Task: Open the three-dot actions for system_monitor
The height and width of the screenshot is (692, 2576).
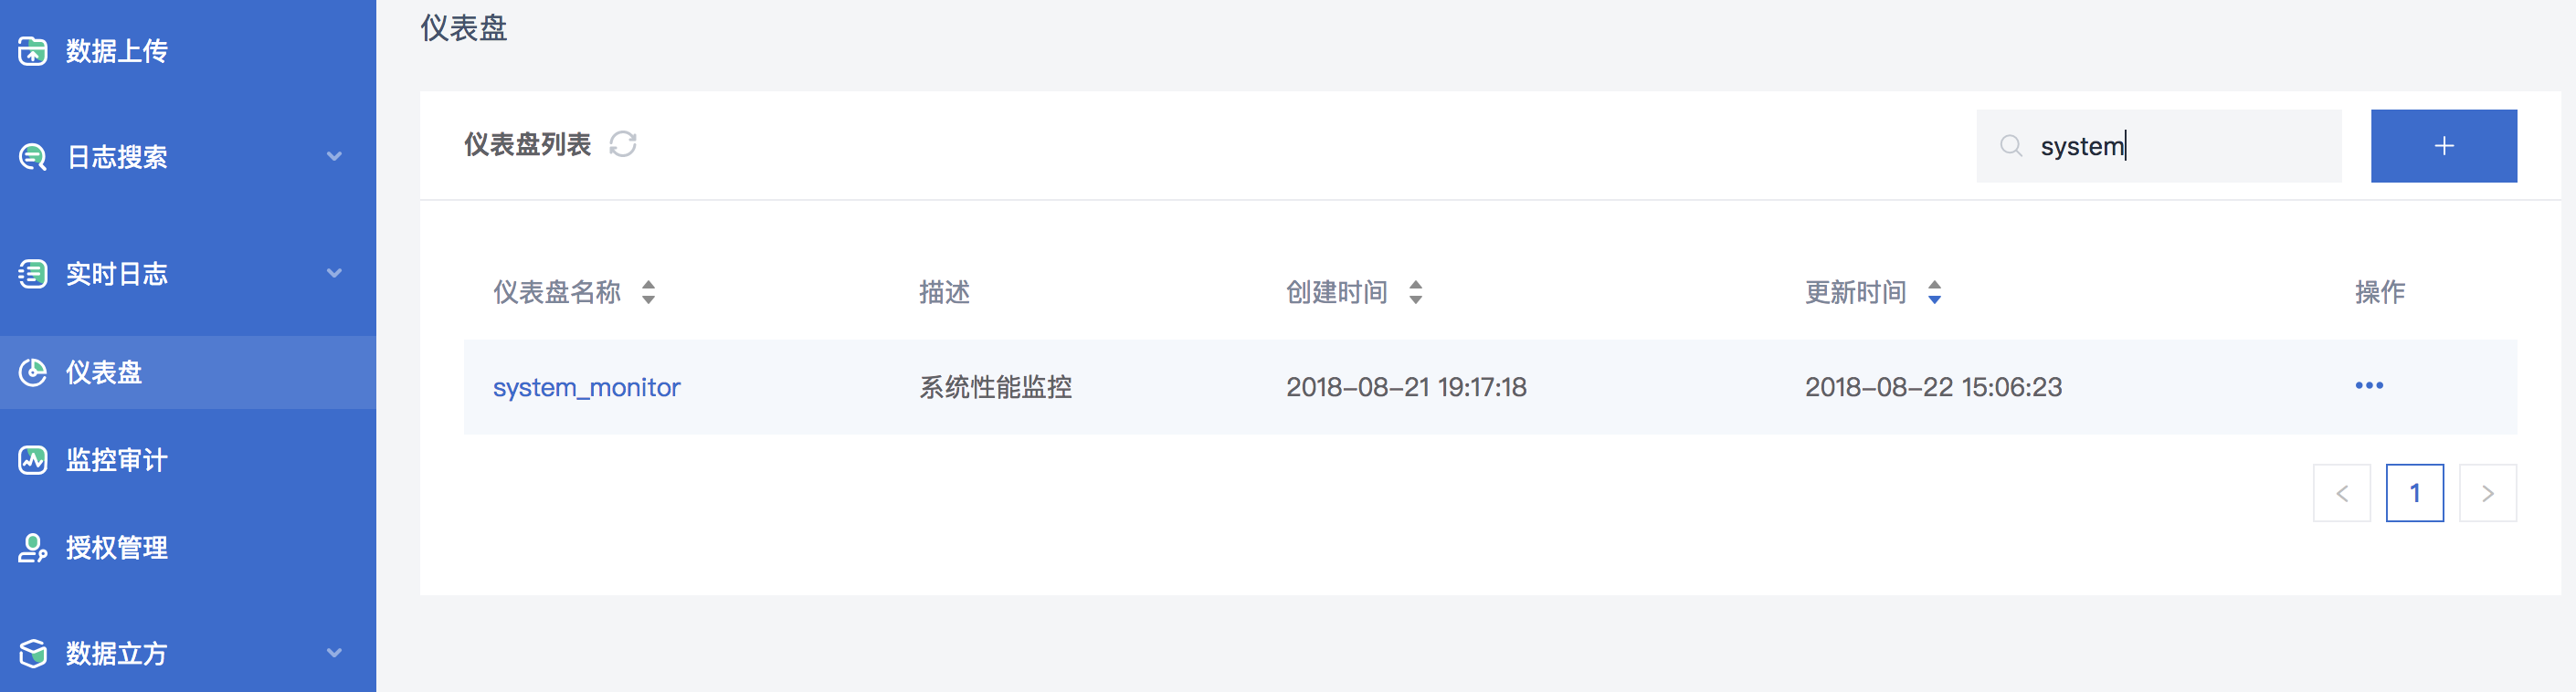Action: pyautogui.click(x=2369, y=386)
